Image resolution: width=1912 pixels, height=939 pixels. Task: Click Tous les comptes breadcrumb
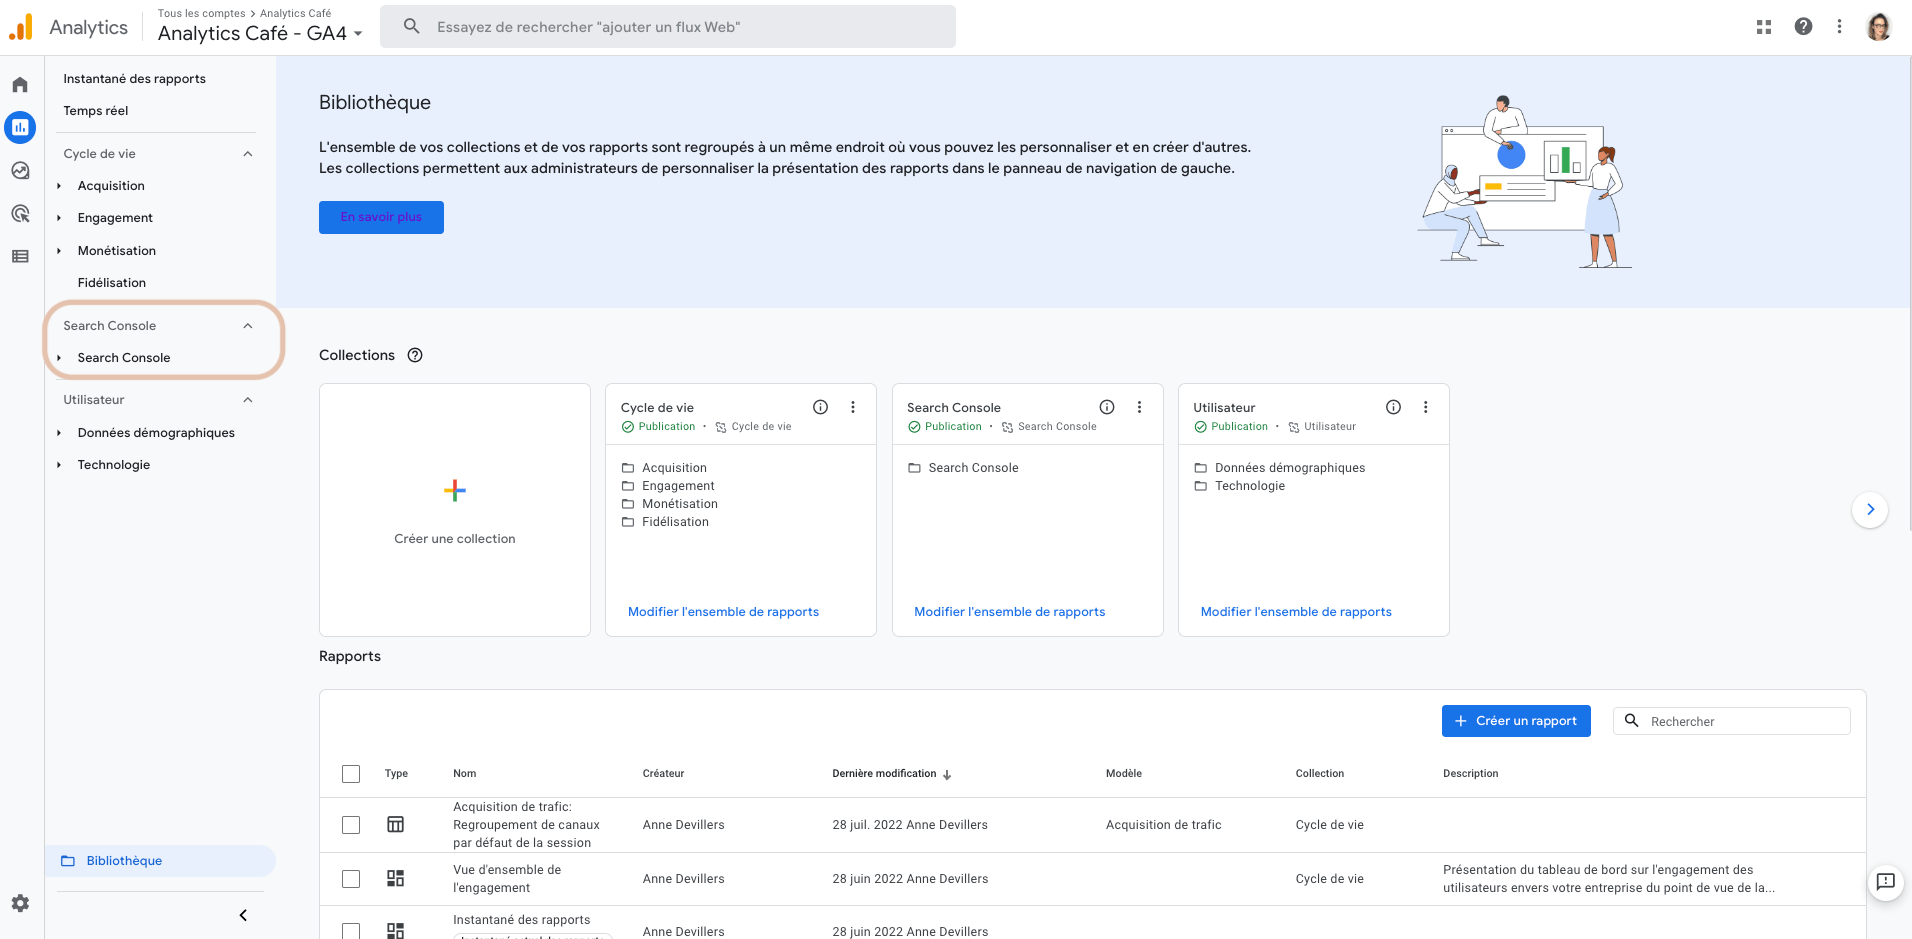click(201, 13)
